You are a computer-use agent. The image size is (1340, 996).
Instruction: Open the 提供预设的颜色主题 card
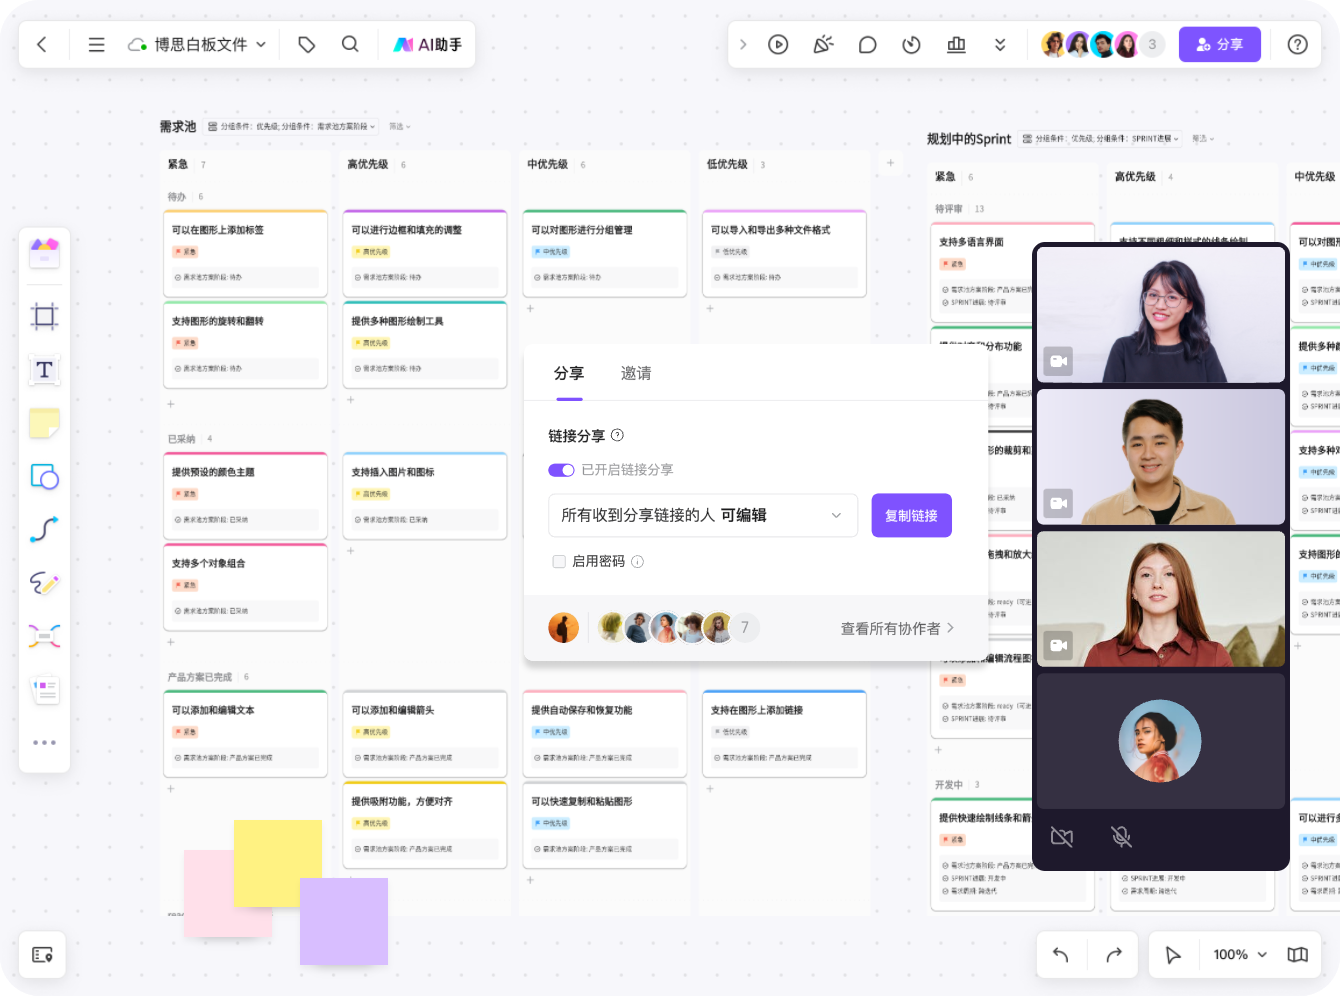[245, 495]
